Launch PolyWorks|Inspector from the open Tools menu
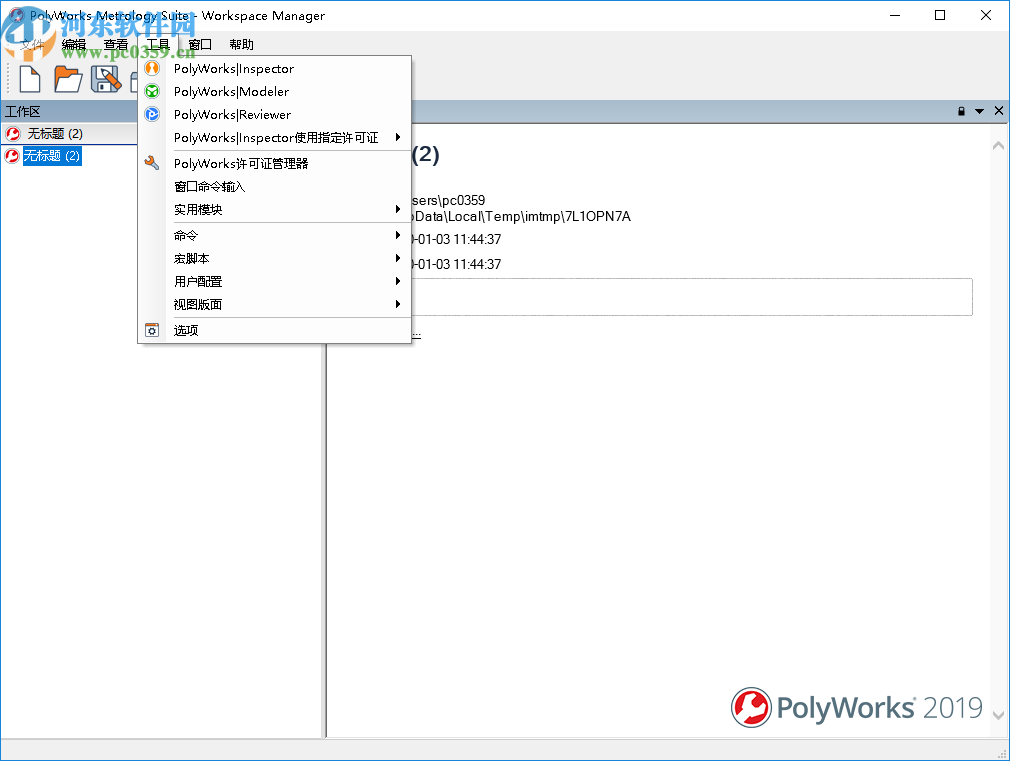 click(233, 68)
